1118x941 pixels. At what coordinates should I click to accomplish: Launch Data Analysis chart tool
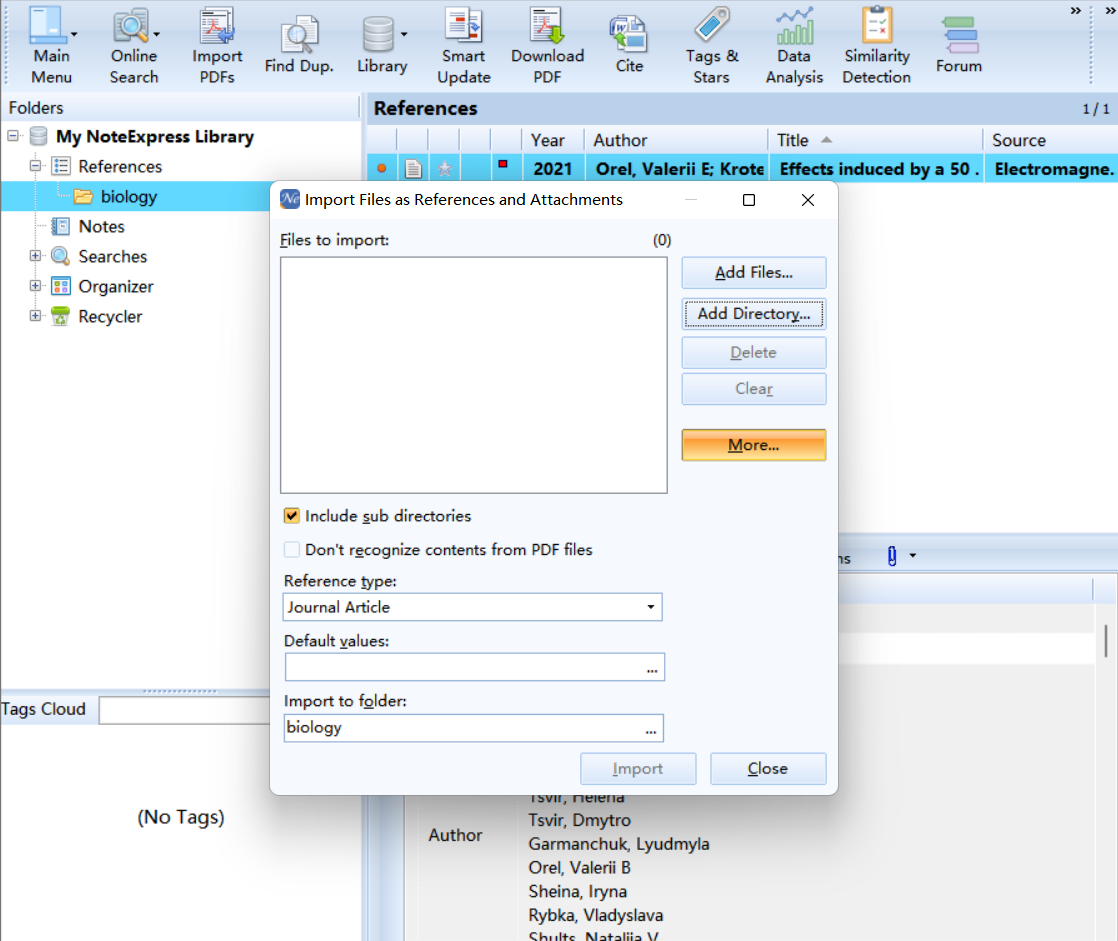(x=794, y=44)
